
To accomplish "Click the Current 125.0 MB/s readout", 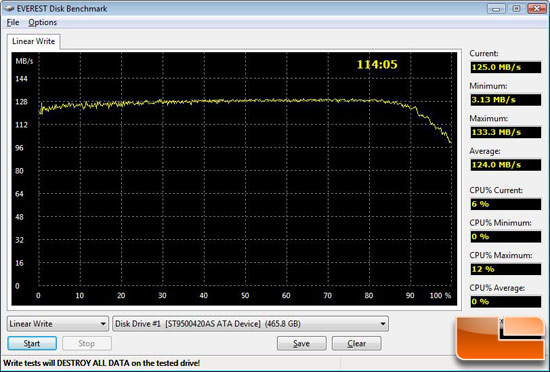I will point(505,67).
